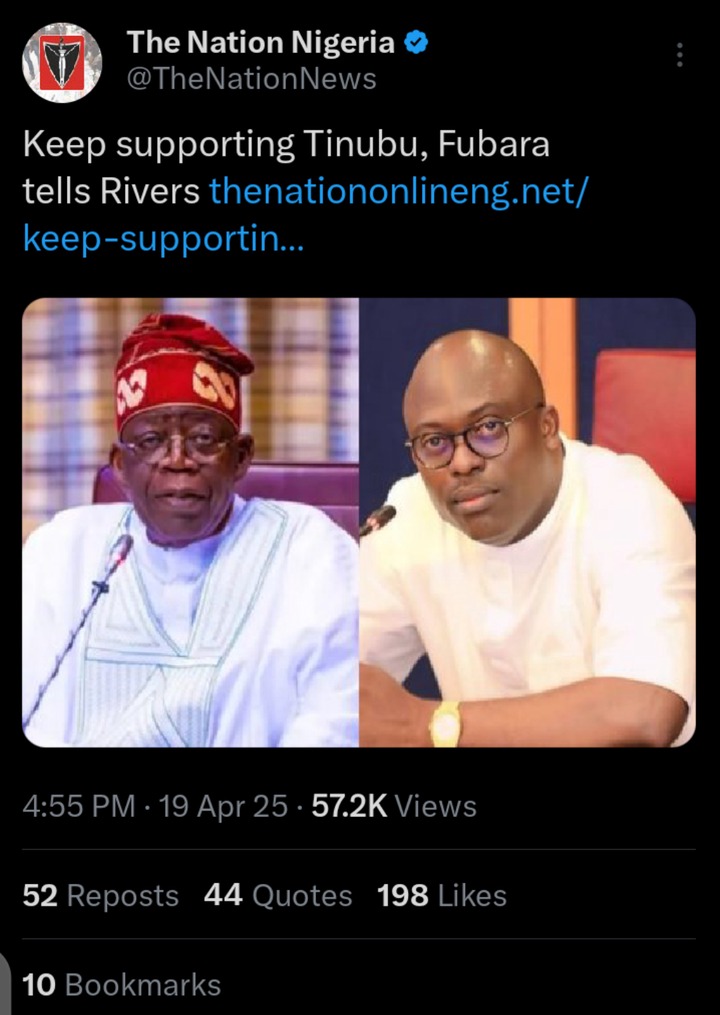Viewport: 720px width, 1015px height.
Task: View the 198 Likes list
Action: click(x=442, y=896)
